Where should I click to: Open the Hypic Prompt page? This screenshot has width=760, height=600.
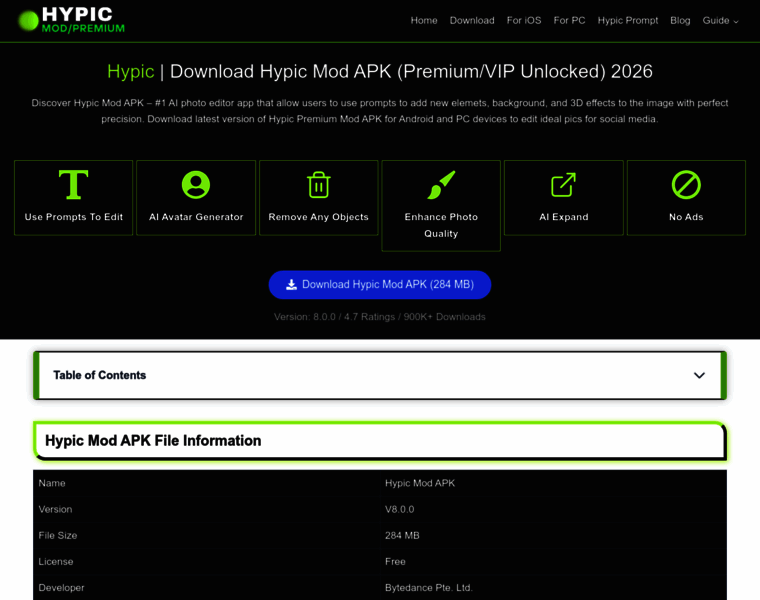click(x=628, y=21)
